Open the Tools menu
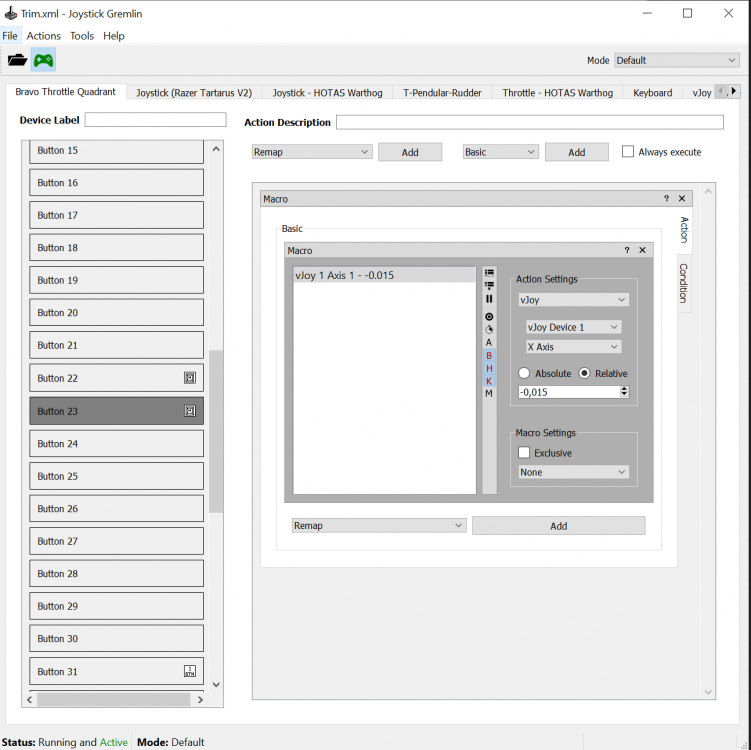The height and width of the screenshot is (750, 751). 82,36
